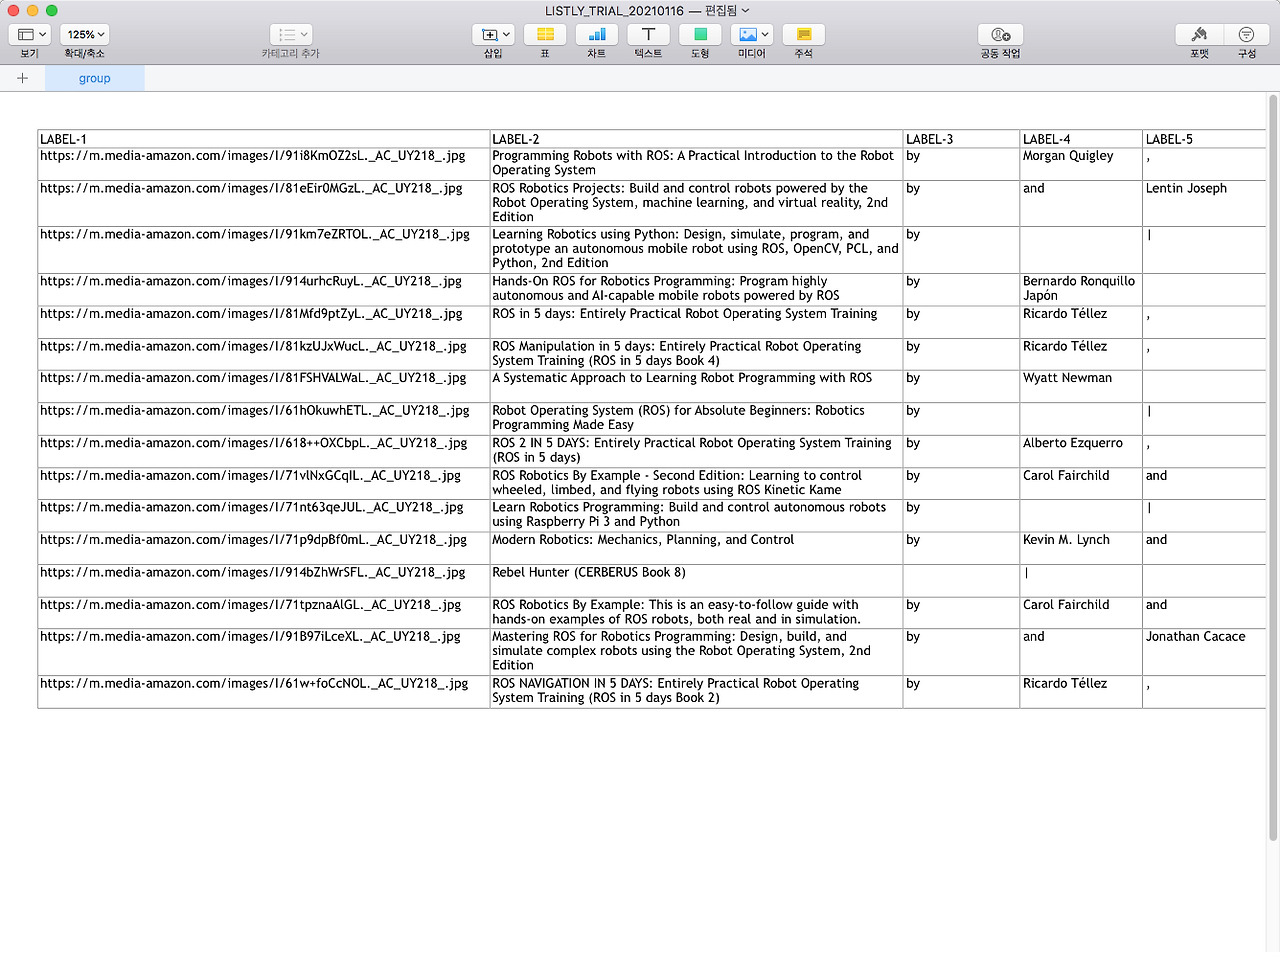Select "Learning Robotics using Python" title cell
This screenshot has width=1280, height=974.
[696, 250]
